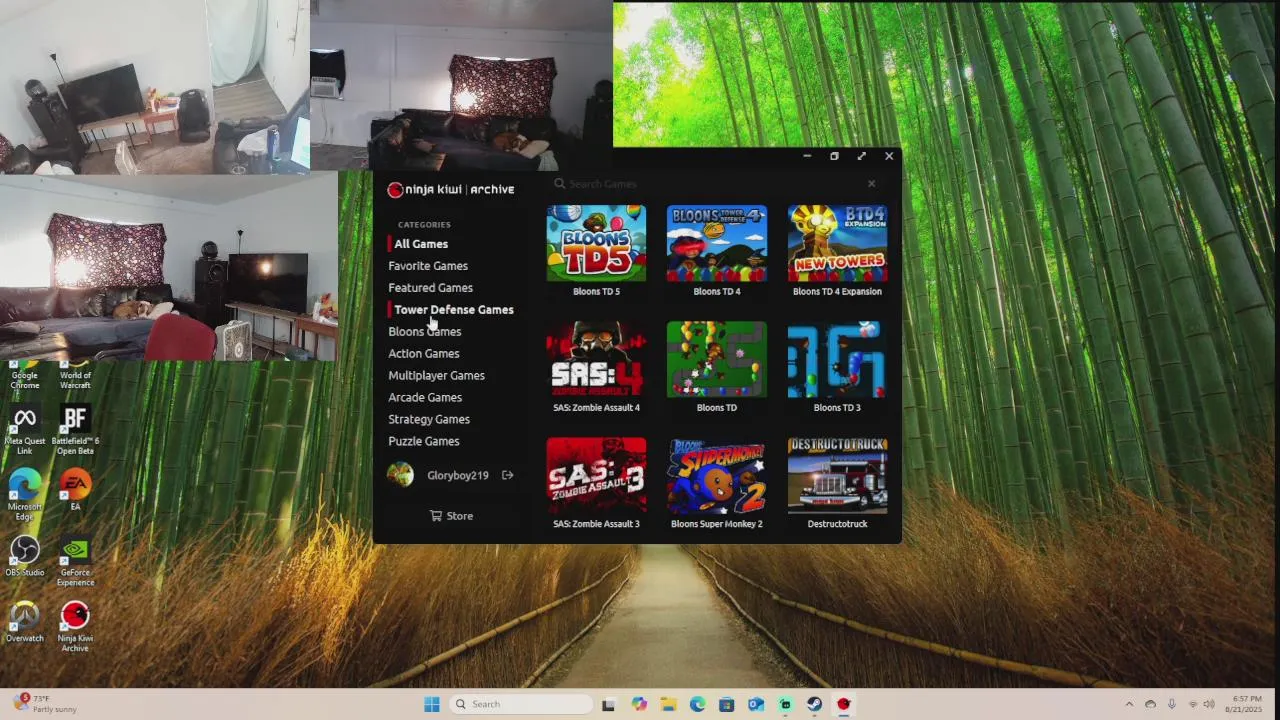This screenshot has width=1280, height=720.
Task: Click the microphone icon in system tray
Action: [x=1171, y=704]
